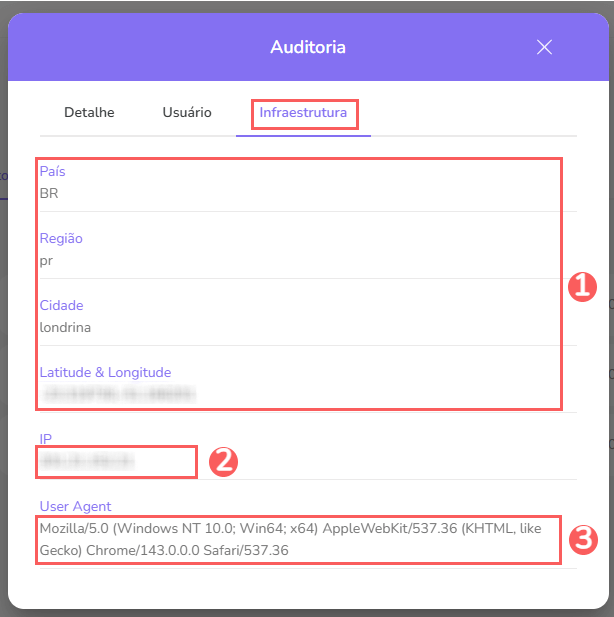Viewport: 614px width, 617px height.
Task: Click the Auditoria dialog title
Action: pos(308,47)
